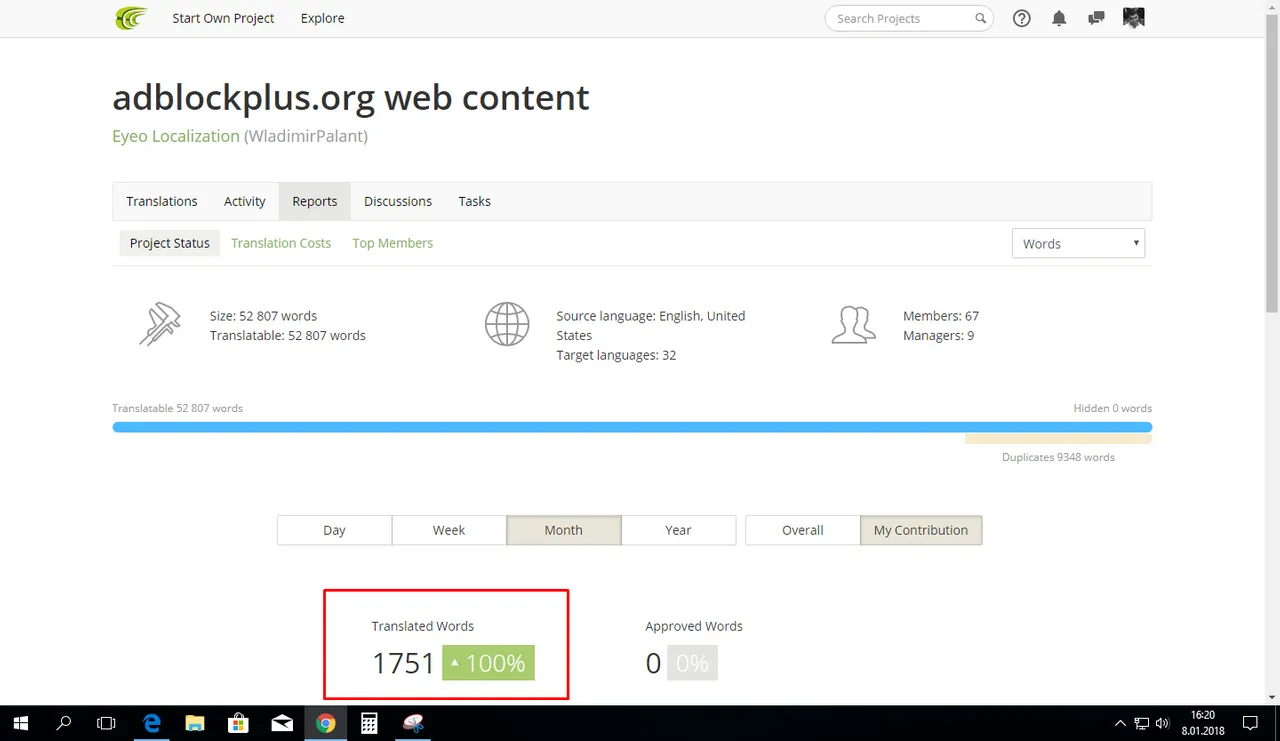This screenshot has height=741, width=1280.
Task: Click the grey 0% badge
Action: (x=692, y=663)
